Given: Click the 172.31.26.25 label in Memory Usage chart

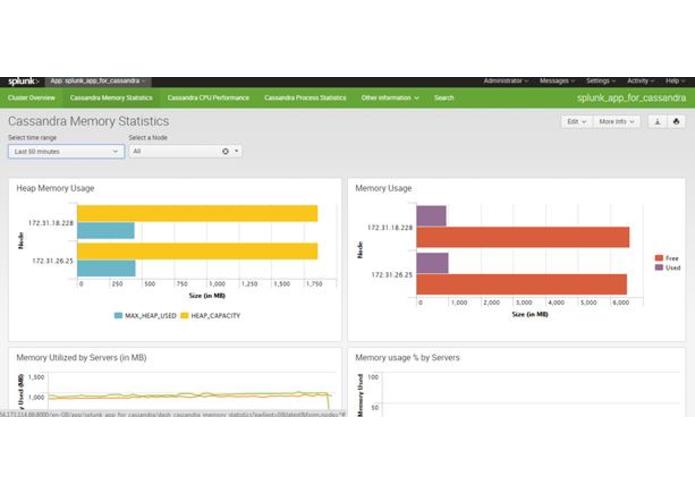Looking at the screenshot, I should [392, 275].
